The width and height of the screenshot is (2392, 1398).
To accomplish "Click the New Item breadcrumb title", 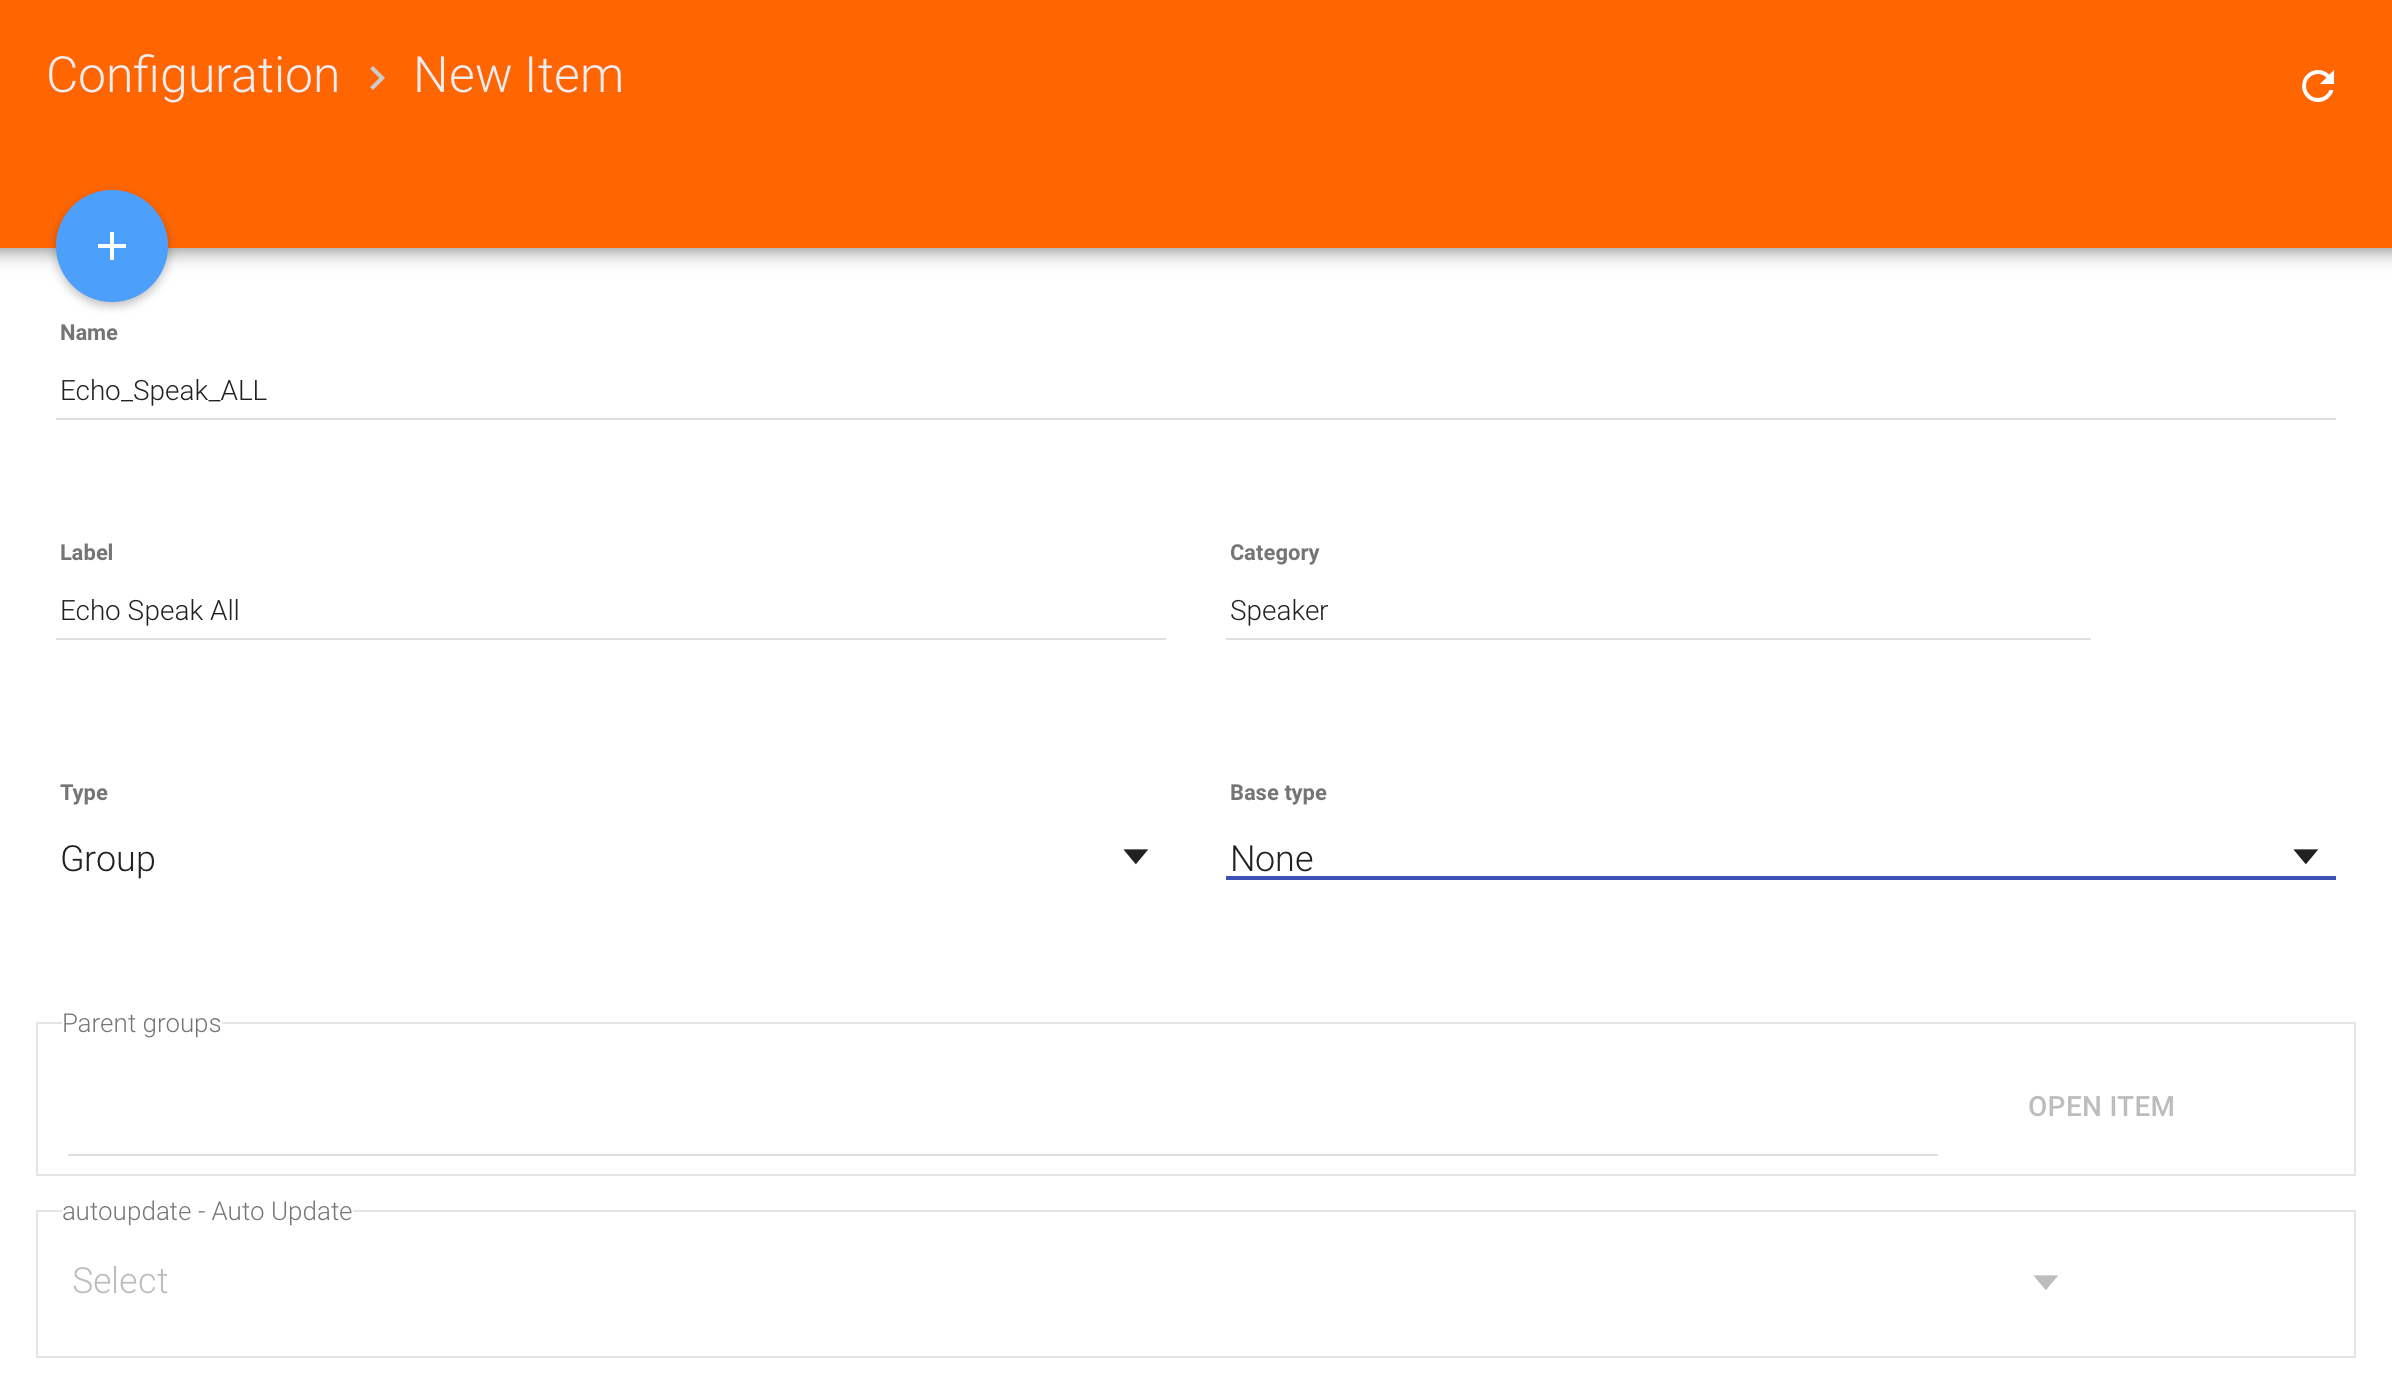I will [x=518, y=76].
